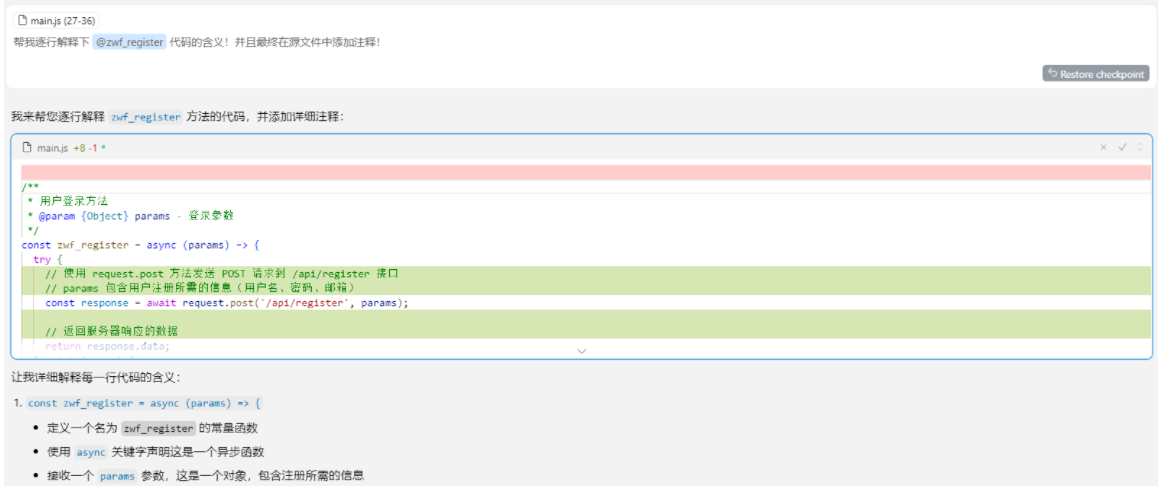The image size is (1158, 490).
Task: Click the Restore checkpoint button
Action: [1095, 74]
